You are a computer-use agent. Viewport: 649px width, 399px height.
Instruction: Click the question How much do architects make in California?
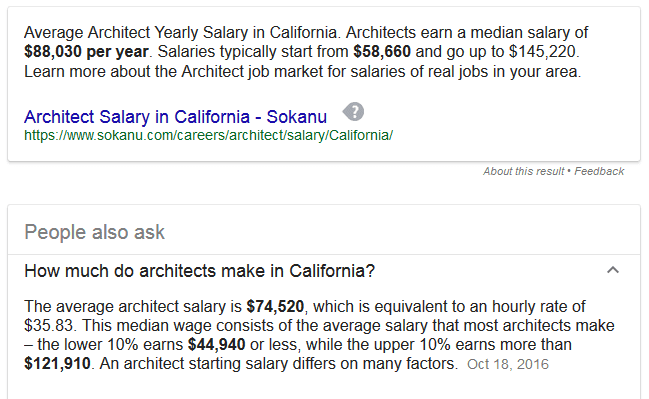tap(200, 271)
